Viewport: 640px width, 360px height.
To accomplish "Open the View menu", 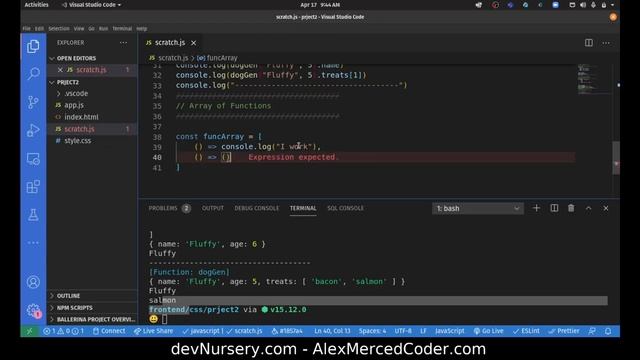I will pos(79,29).
